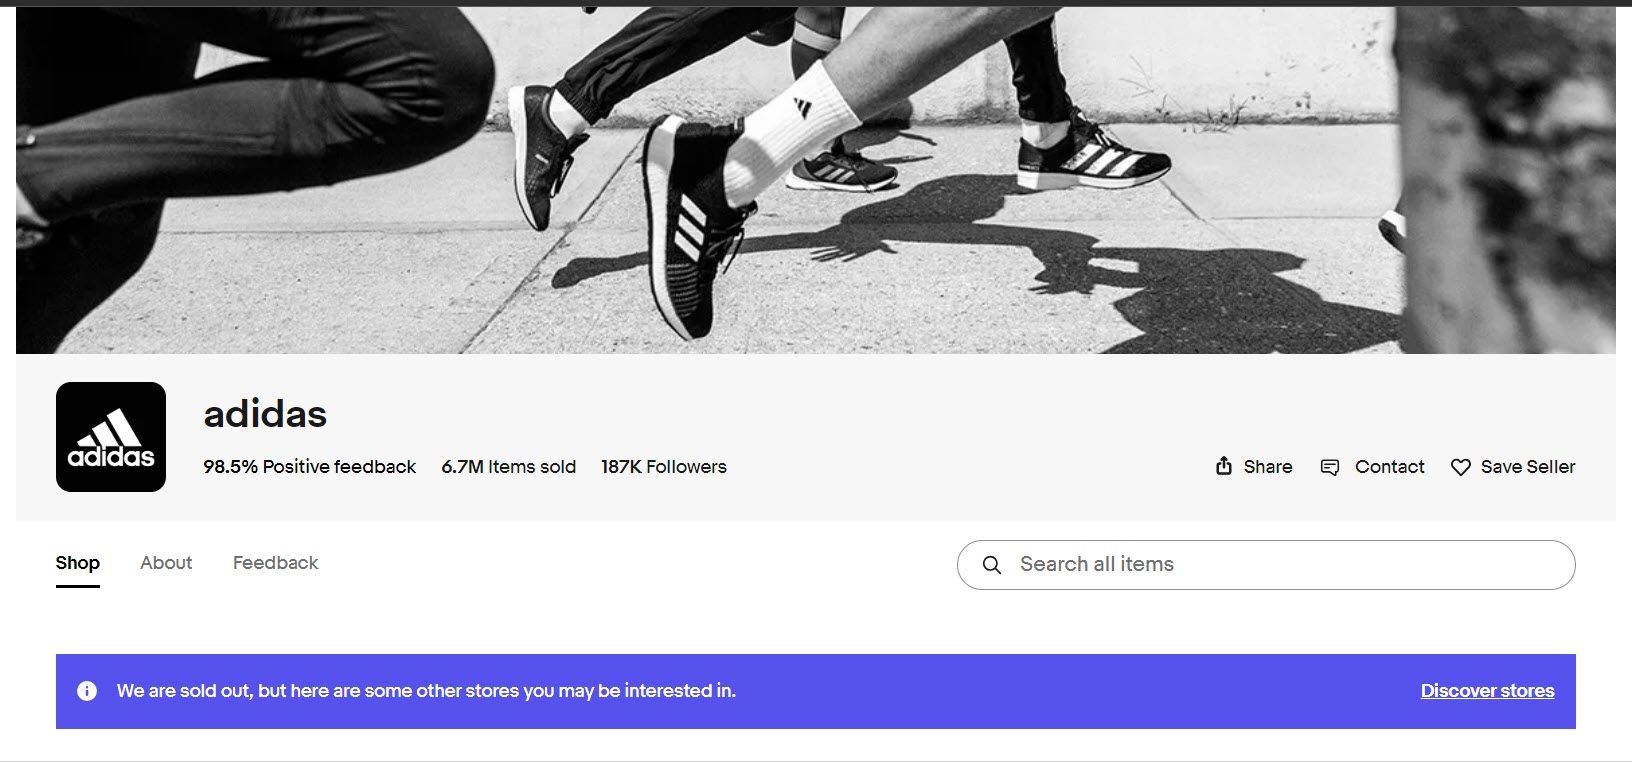
Task: Click the adidas store name heading
Action: tap(265, 414)
